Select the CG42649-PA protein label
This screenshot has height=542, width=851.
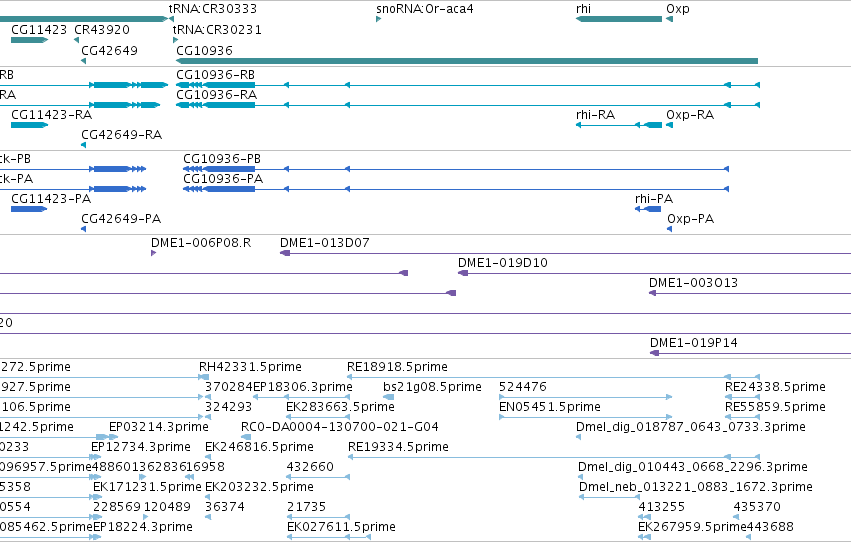[x=121, y=219]
